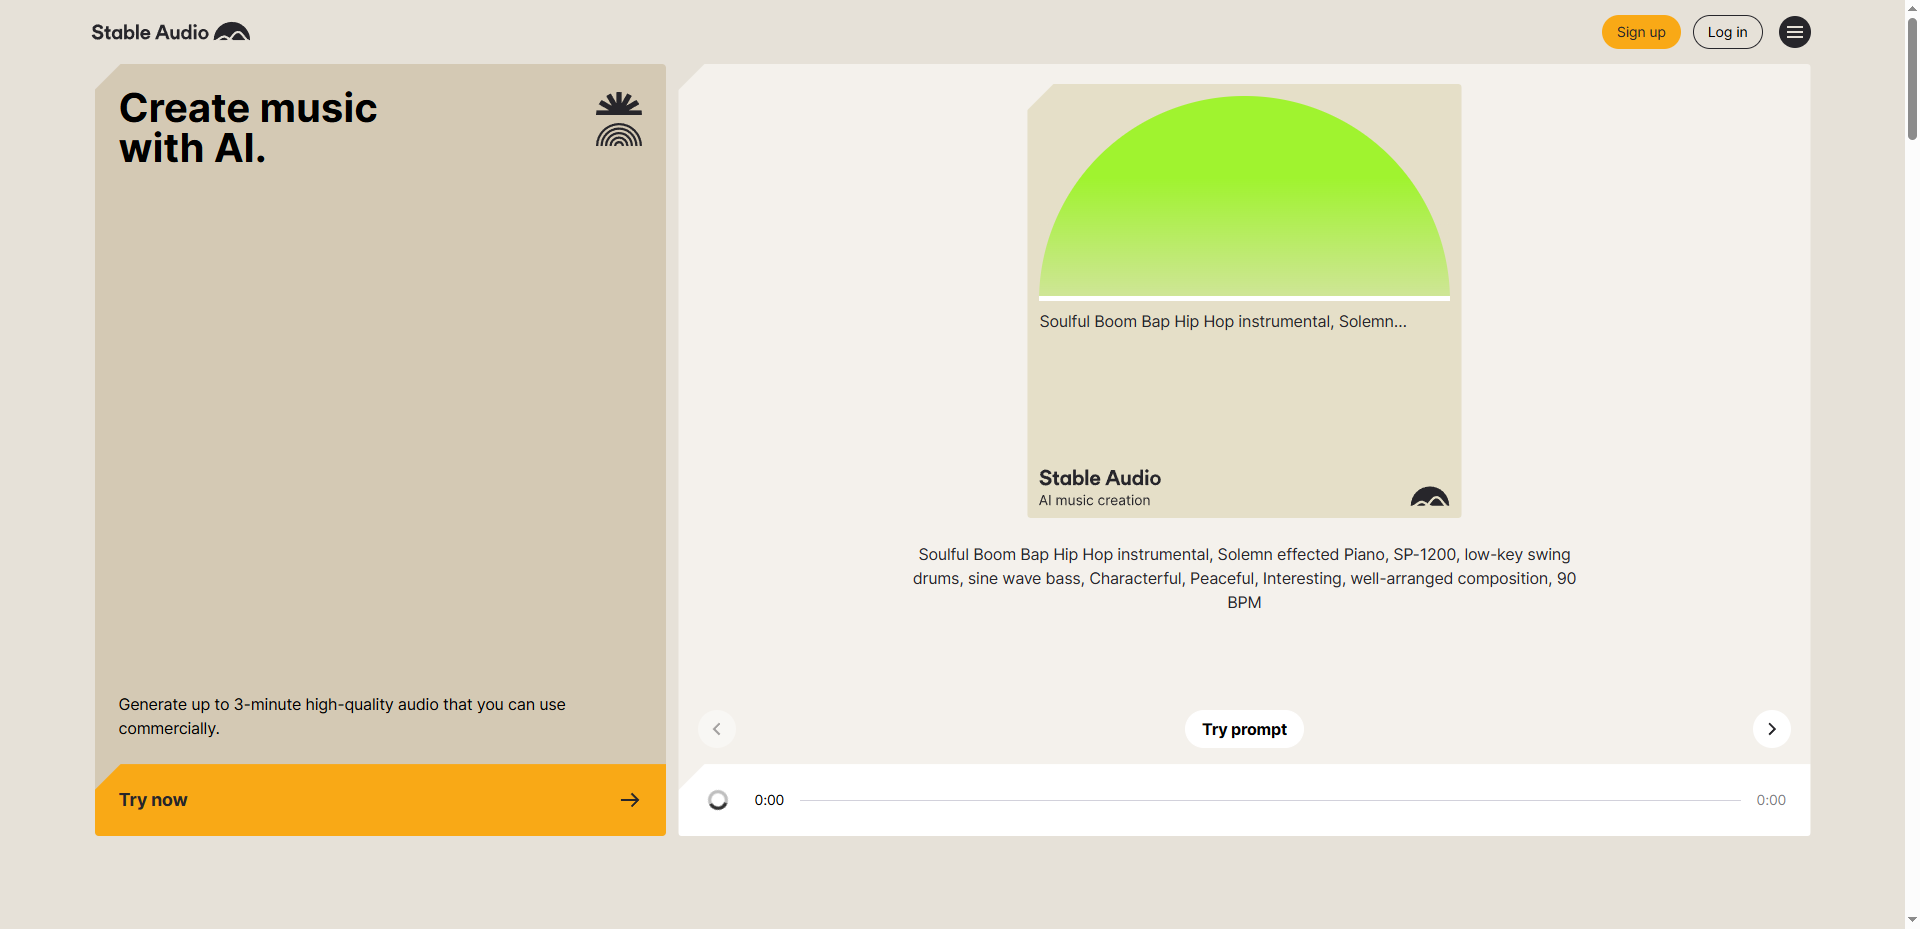This screenshot has width=1920, height=929.
Task: Click the full Soulful Boom Bap prompt description
Action: [x=1244, y=578]
